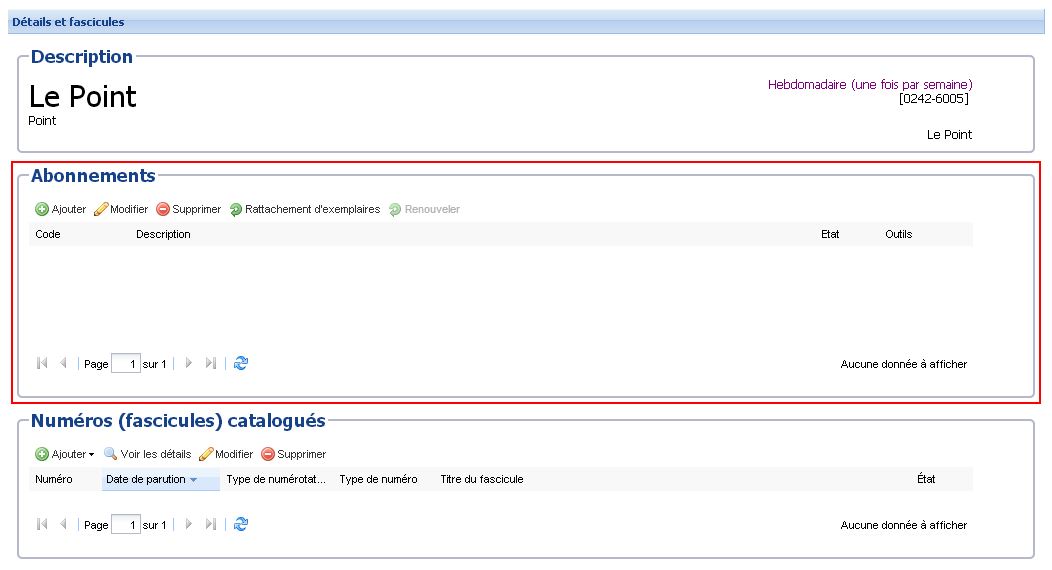This screenshot has height=570, width=1052.
Task: Refresh the Abonnements list
Action: (x=241, y=363)
